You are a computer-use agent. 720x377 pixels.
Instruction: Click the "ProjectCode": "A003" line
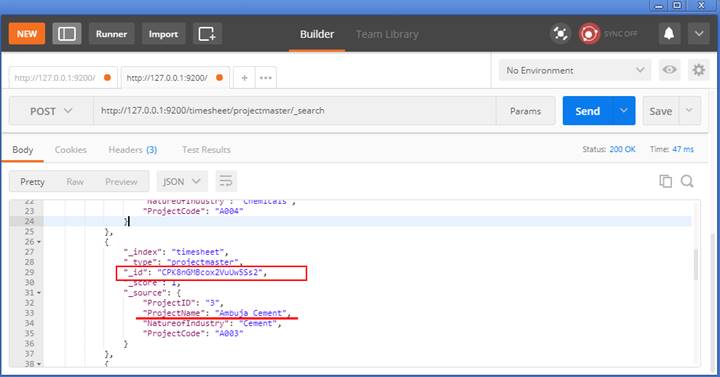pos(193,333)
